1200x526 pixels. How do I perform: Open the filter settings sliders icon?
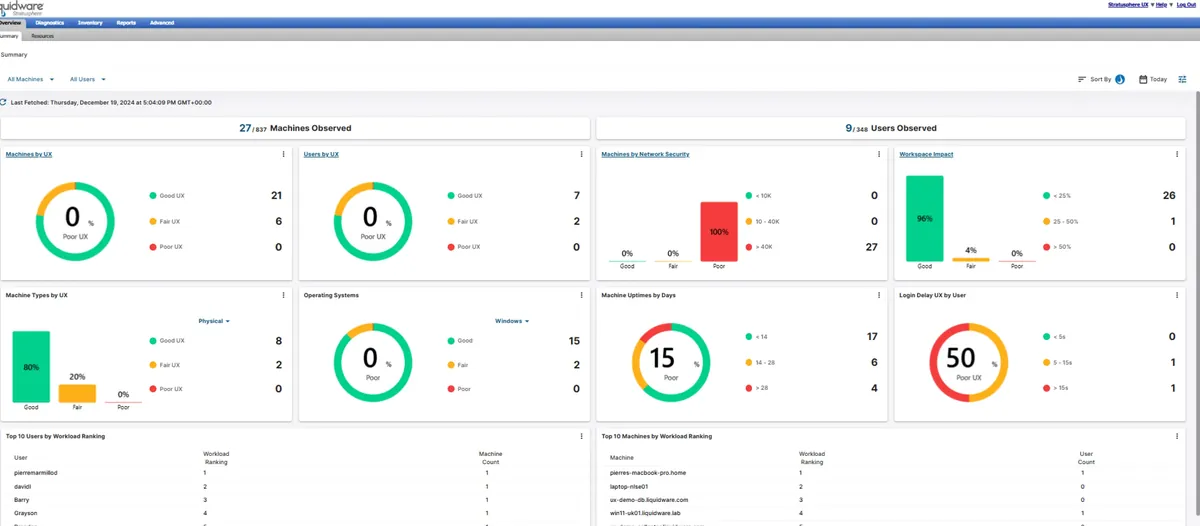1182,79
